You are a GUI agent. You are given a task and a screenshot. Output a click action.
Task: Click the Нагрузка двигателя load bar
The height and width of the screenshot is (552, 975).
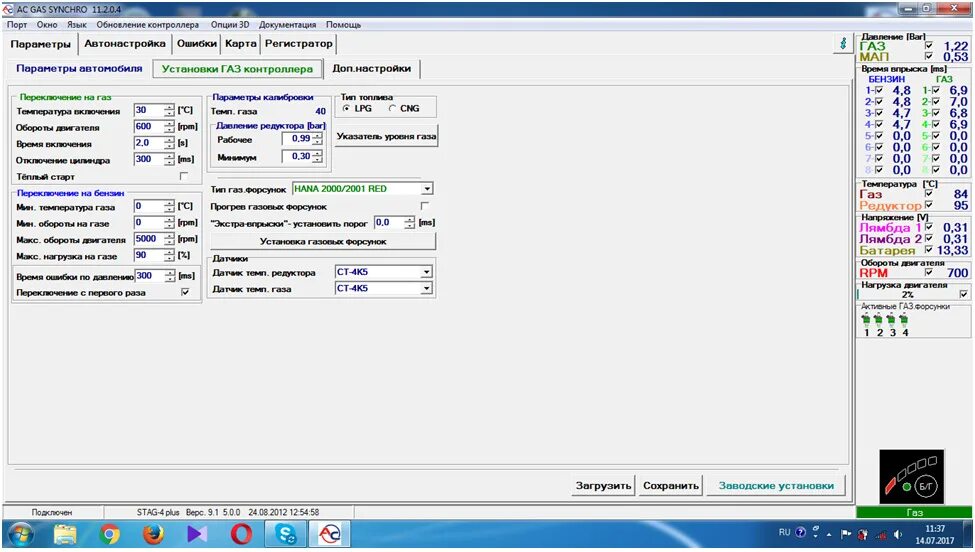[x=908, y=295]
